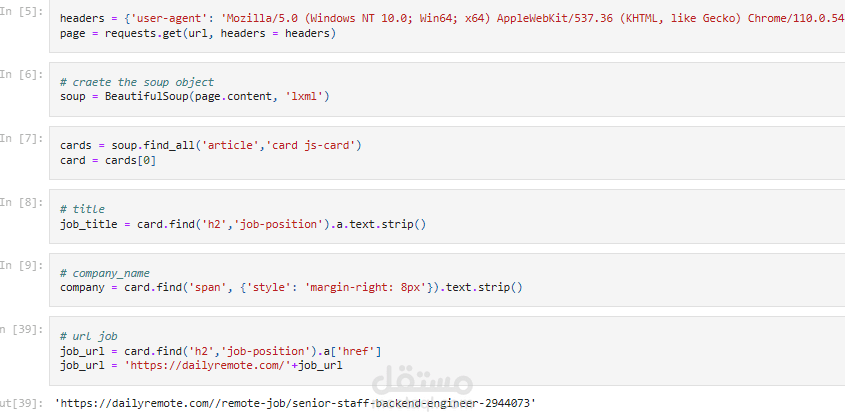
Task: Place cursor in job_title assignment line
Action: click(x=243, y=224)
